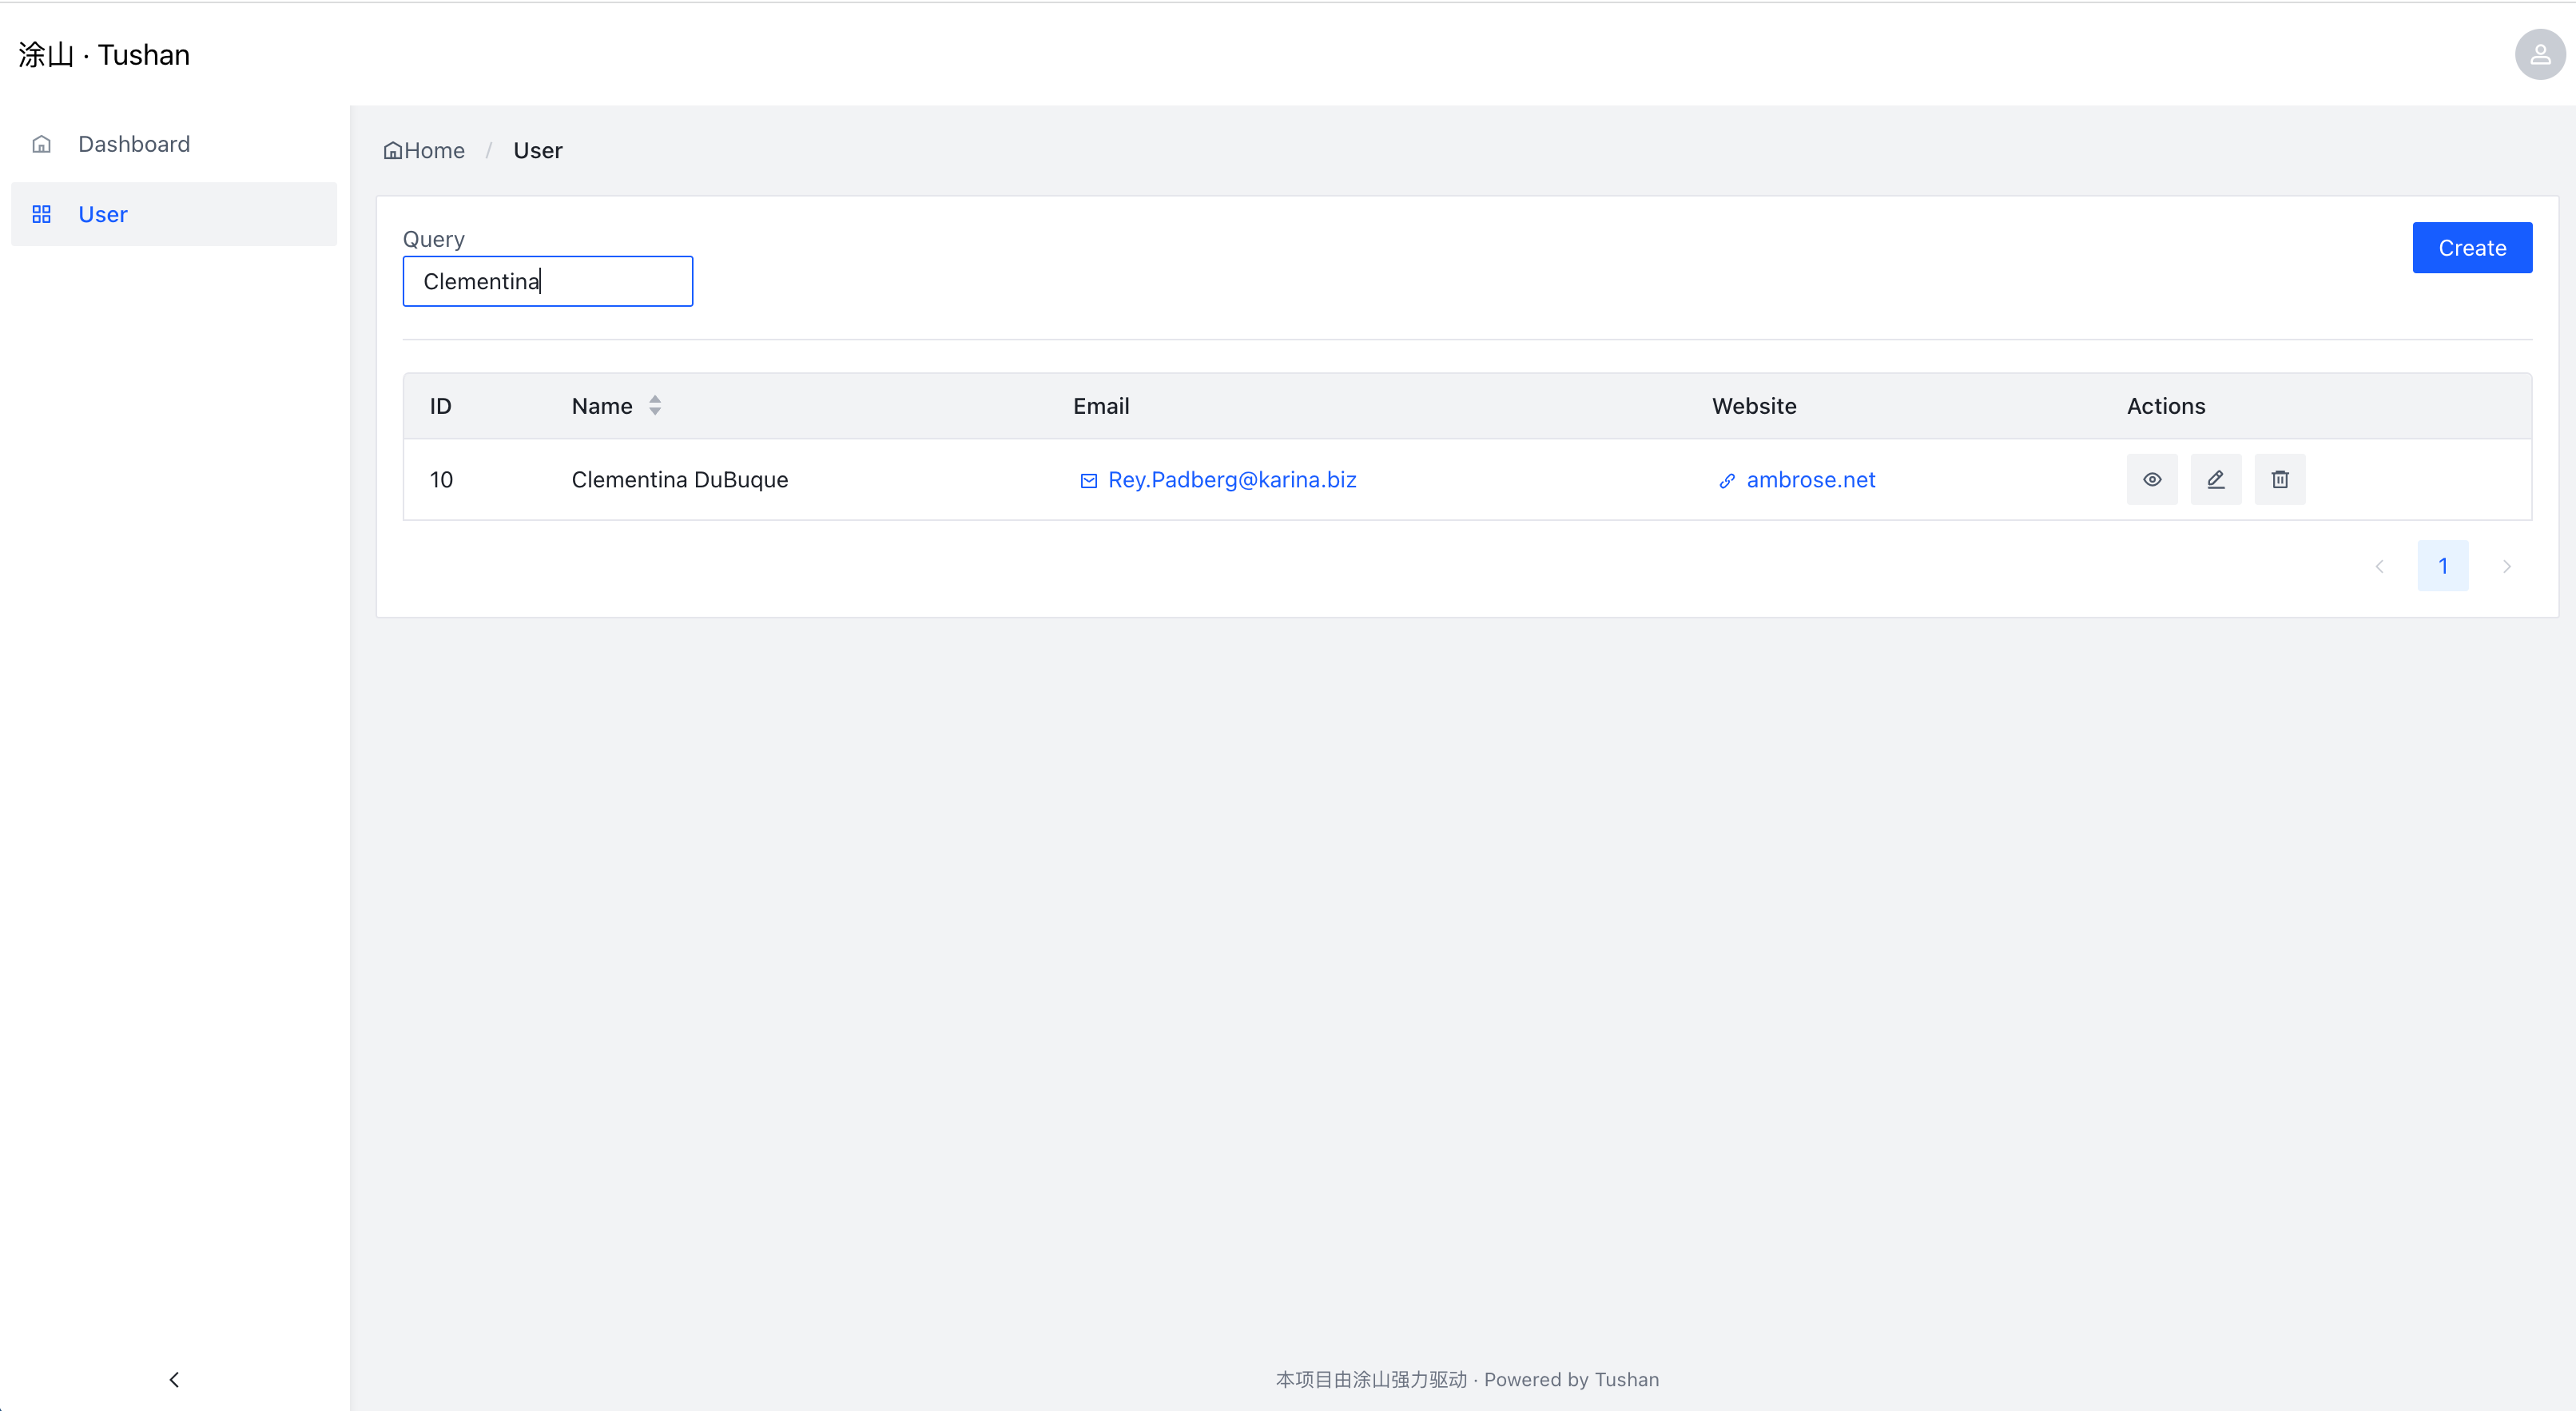Focus the Query search input field

click(547, 281)
